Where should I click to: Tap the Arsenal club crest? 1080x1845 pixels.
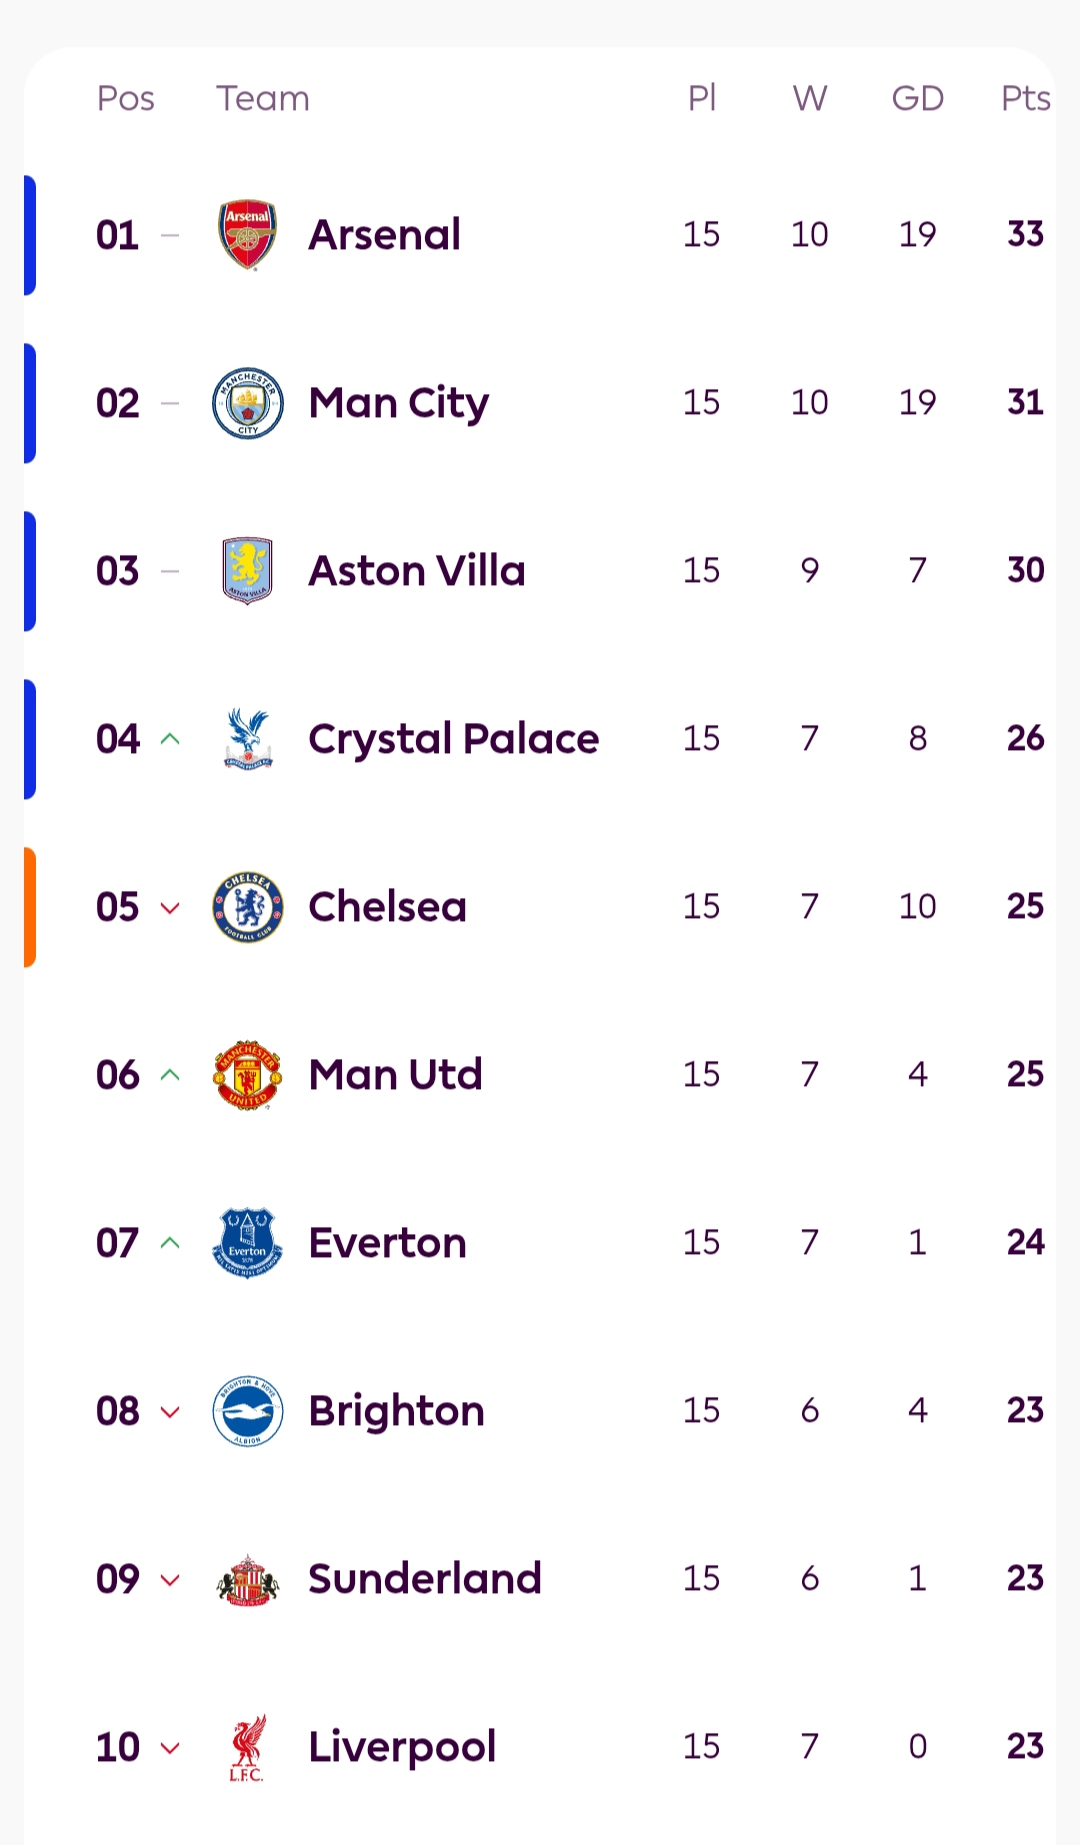click(x=247, y=235)
